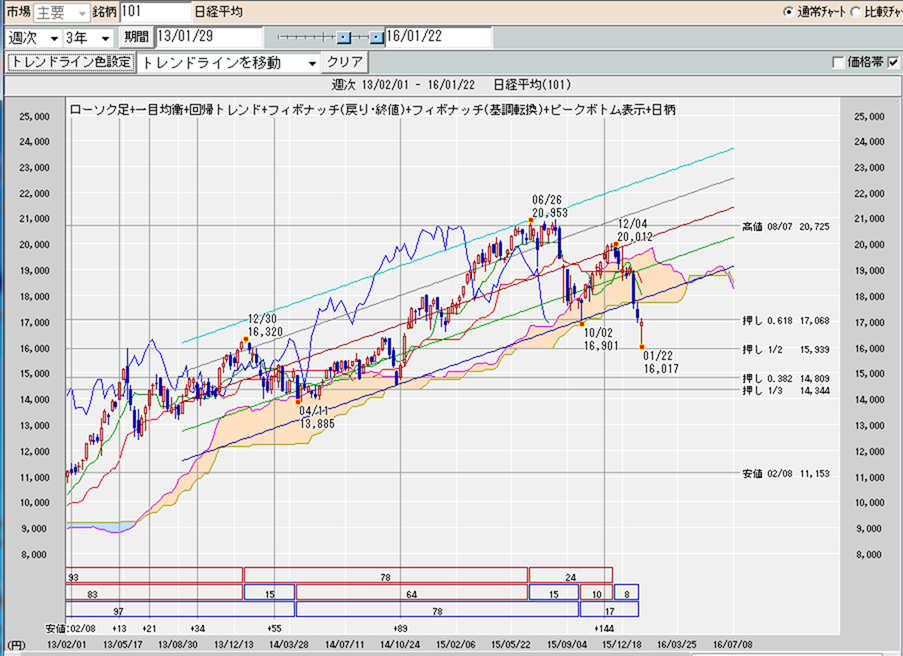
Task: Click the 06/26 20,953 peak label
Action: [549, 206]
